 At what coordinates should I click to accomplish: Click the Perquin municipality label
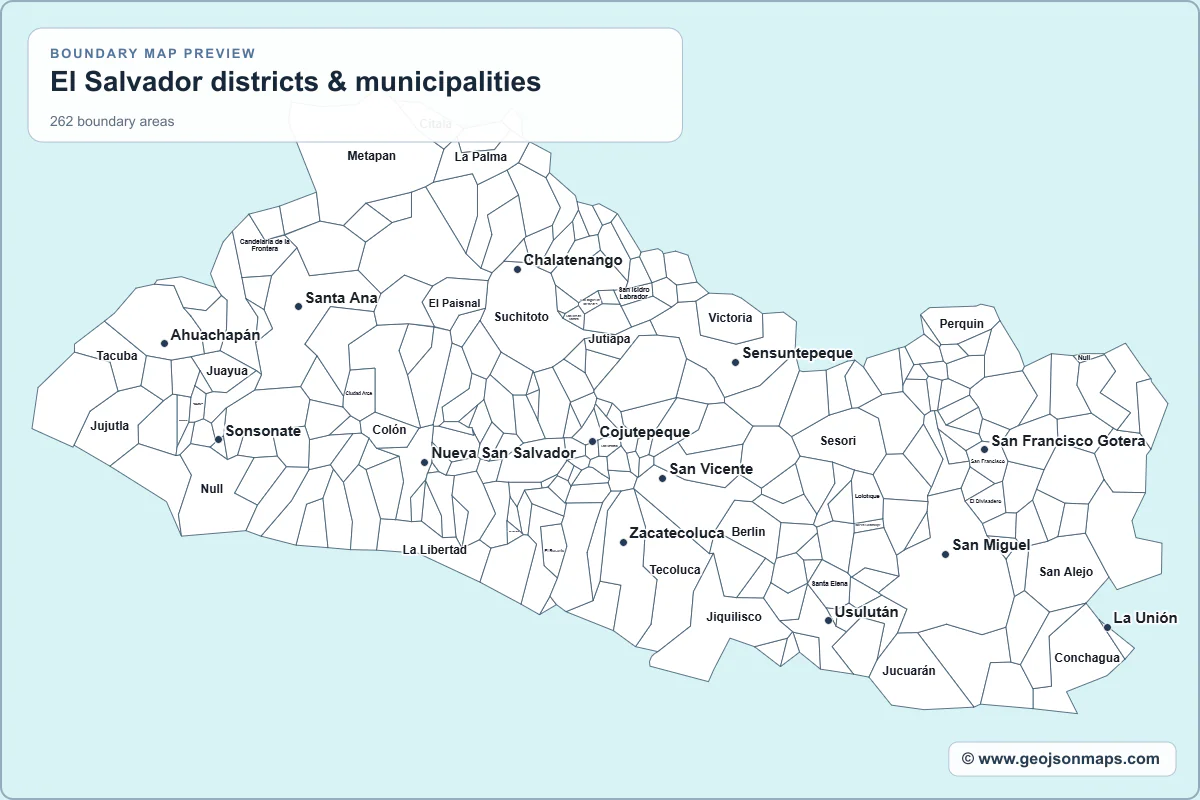click(962, 324)
